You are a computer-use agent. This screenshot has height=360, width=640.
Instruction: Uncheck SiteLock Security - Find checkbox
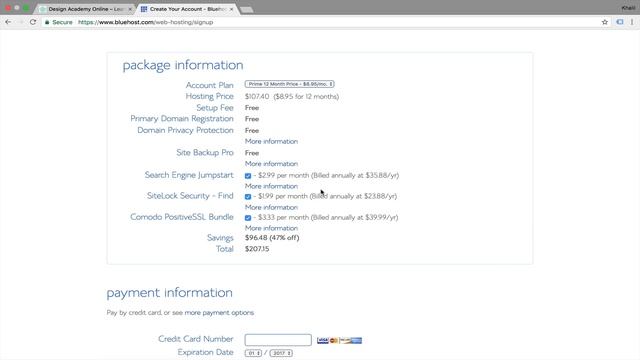(x=248, y=197)
